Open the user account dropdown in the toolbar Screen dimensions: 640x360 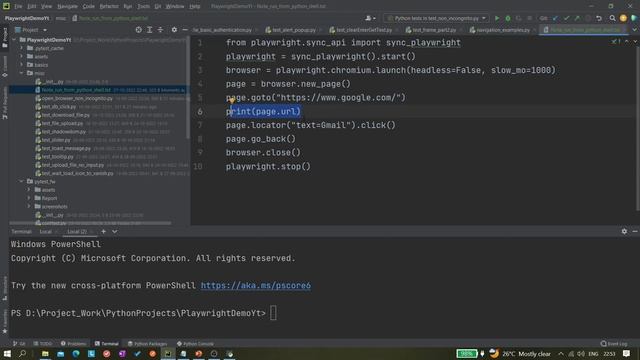pyautogui.click(x=371, y=18)
